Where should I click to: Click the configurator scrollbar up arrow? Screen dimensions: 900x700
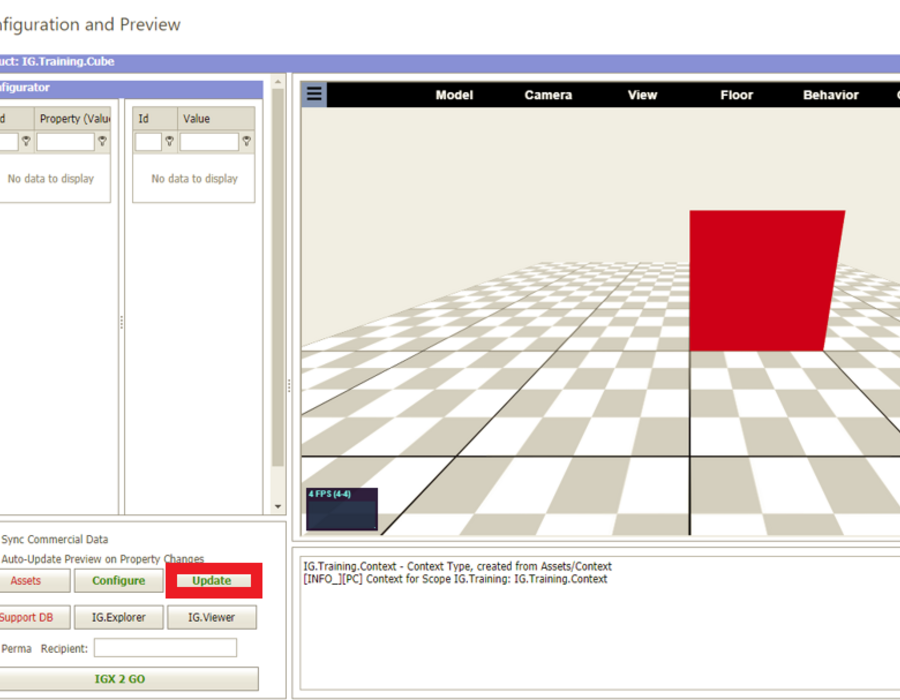click(278, 82)
